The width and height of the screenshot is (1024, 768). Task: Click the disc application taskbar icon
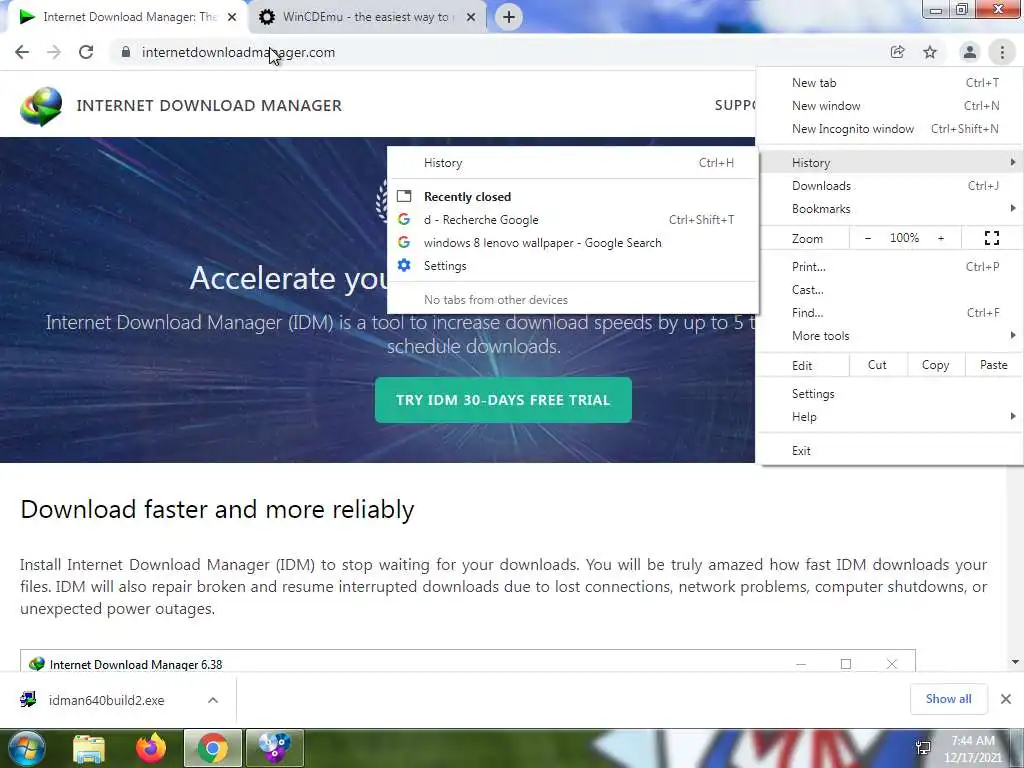pos(274,748)
